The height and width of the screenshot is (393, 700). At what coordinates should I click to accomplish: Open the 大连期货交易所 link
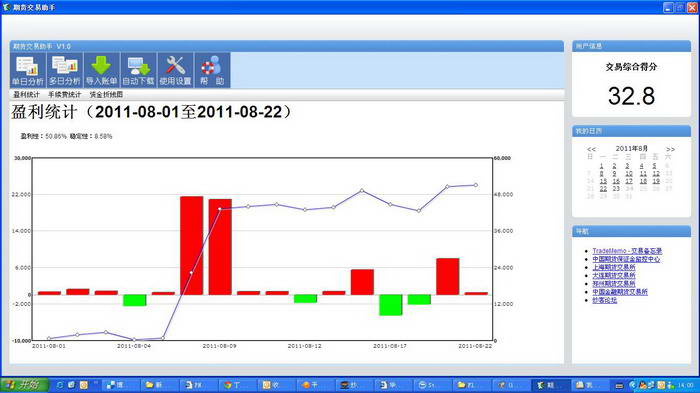click(x=613, y=276)
